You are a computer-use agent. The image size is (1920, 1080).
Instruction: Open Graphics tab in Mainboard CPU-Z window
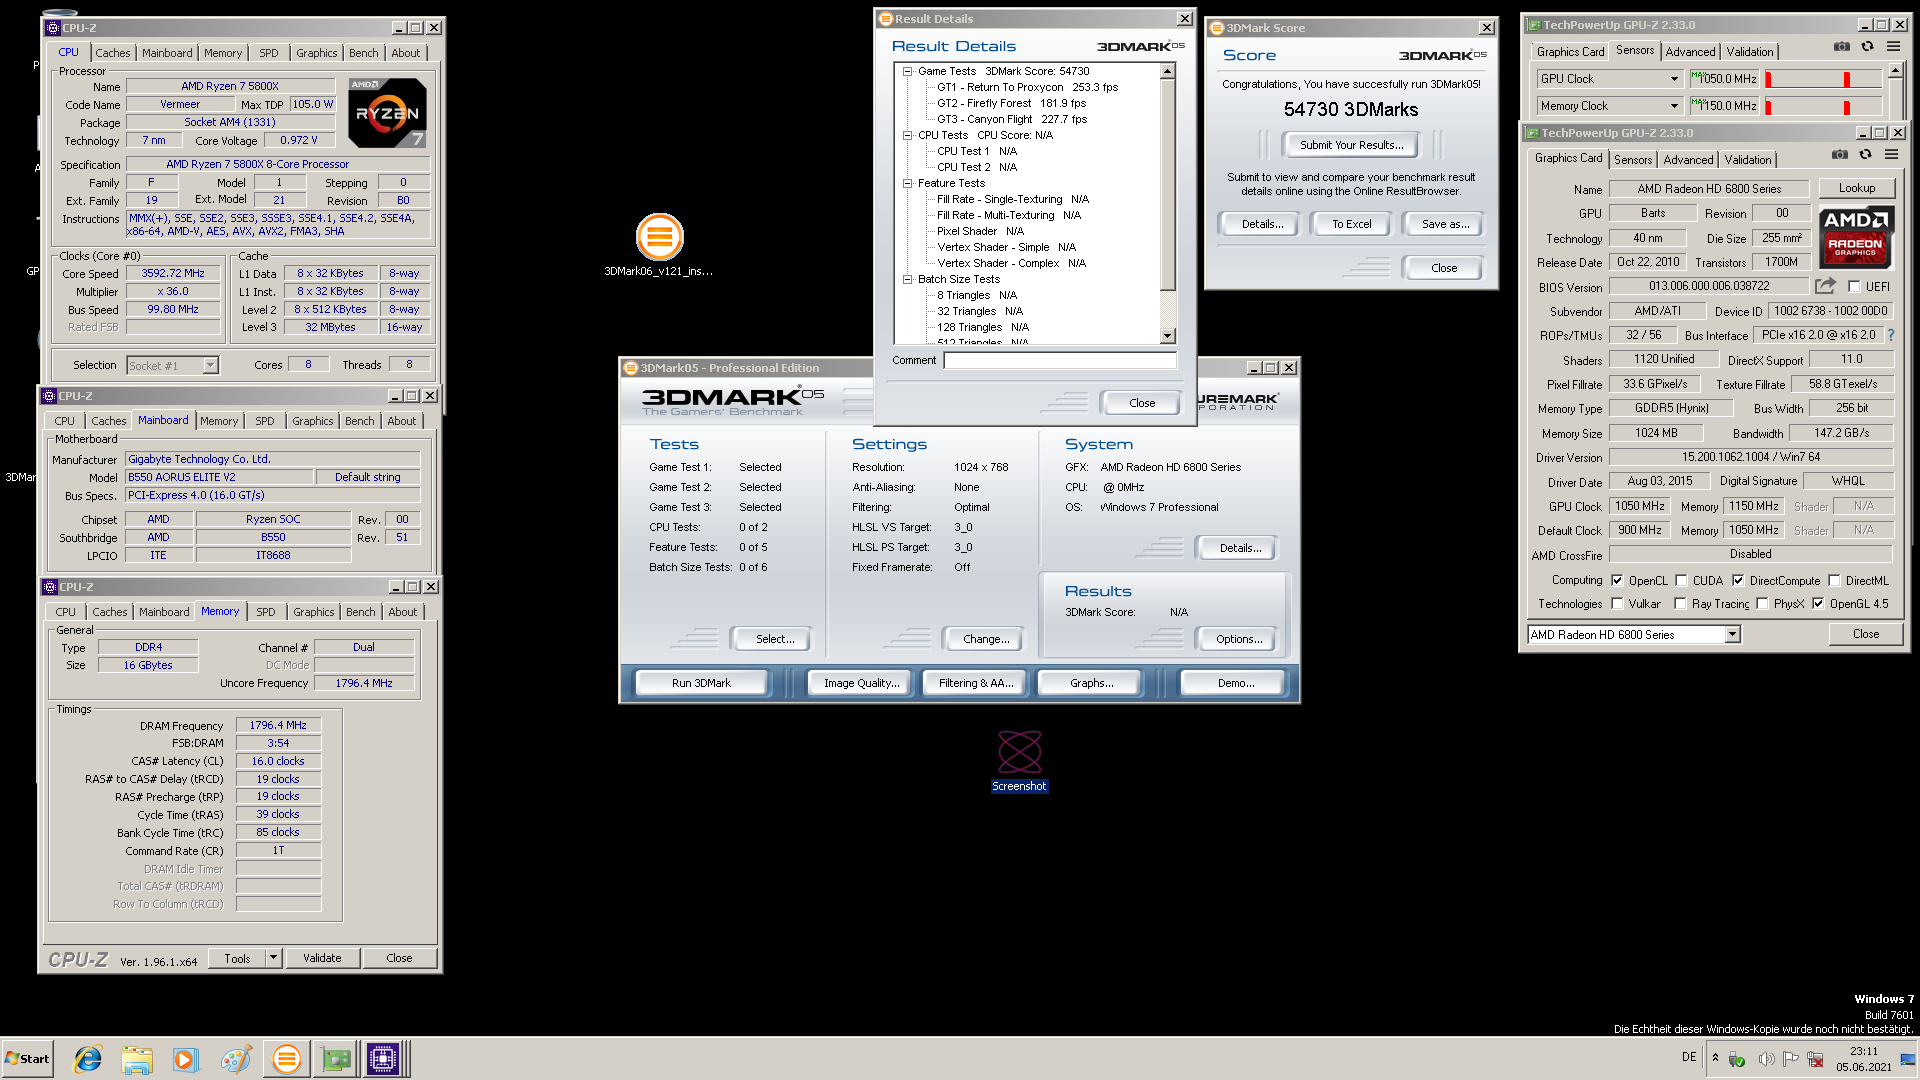coord(313,421)
